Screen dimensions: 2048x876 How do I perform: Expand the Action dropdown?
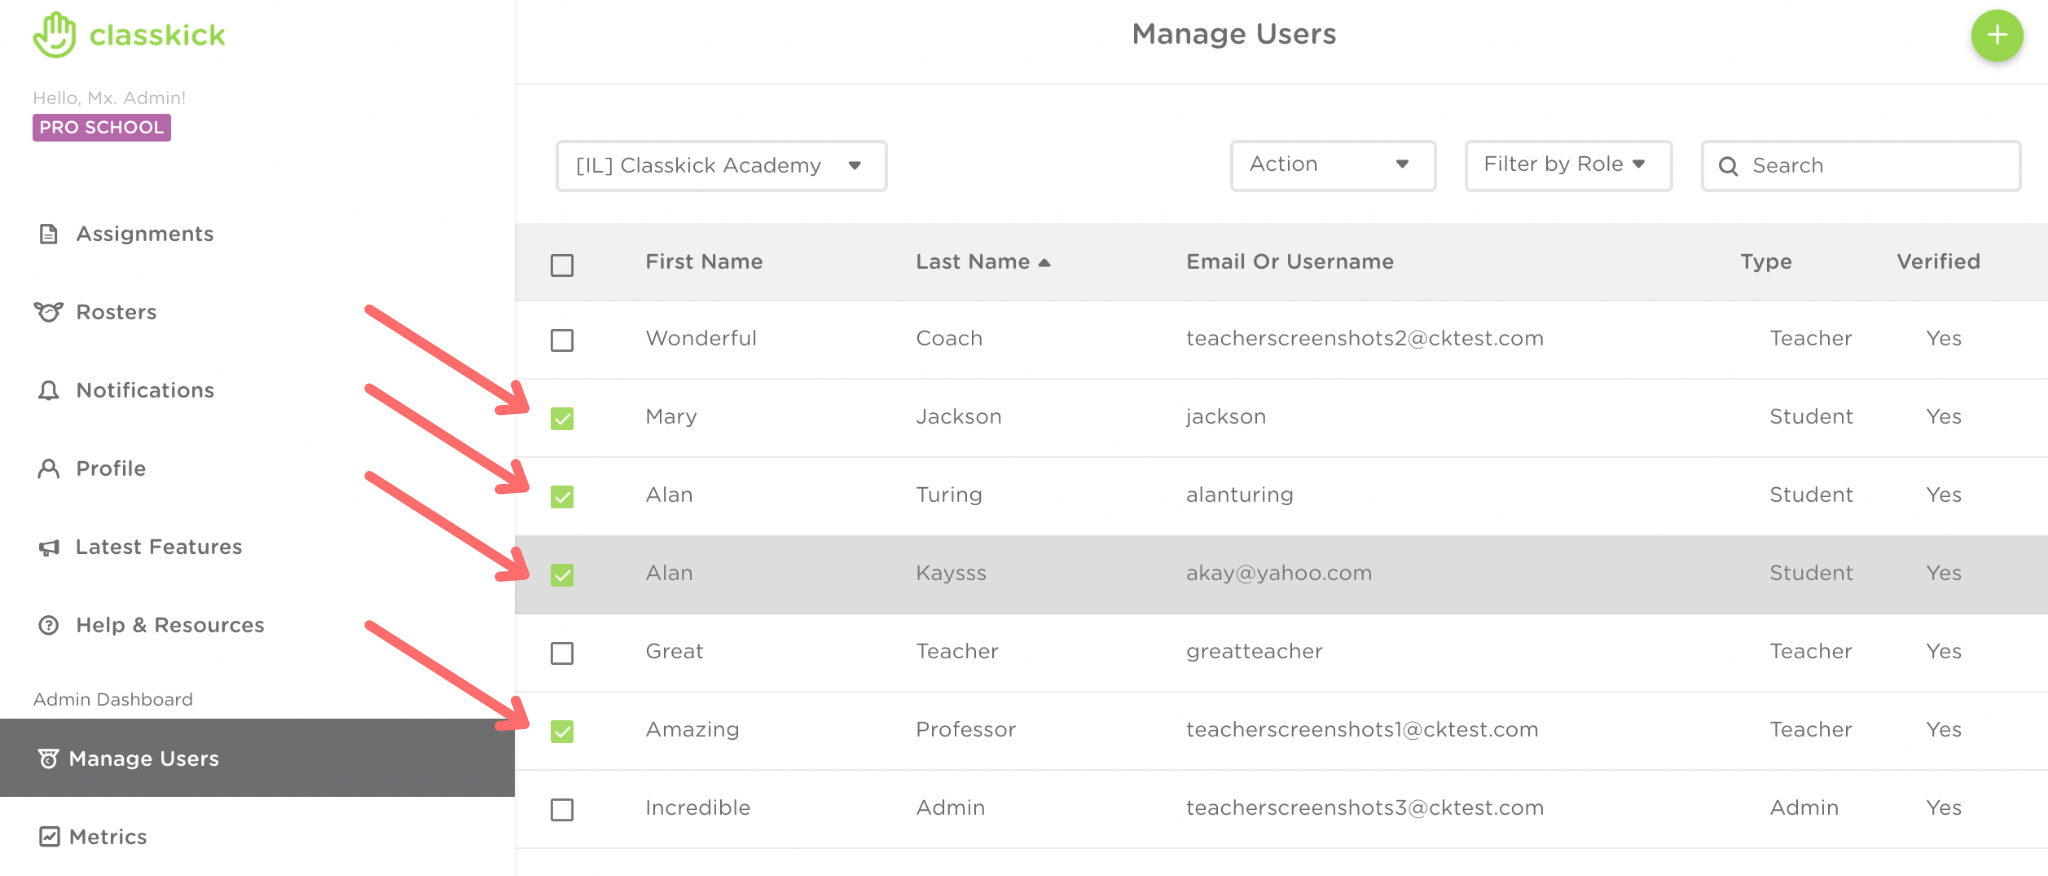[1332, 165]
